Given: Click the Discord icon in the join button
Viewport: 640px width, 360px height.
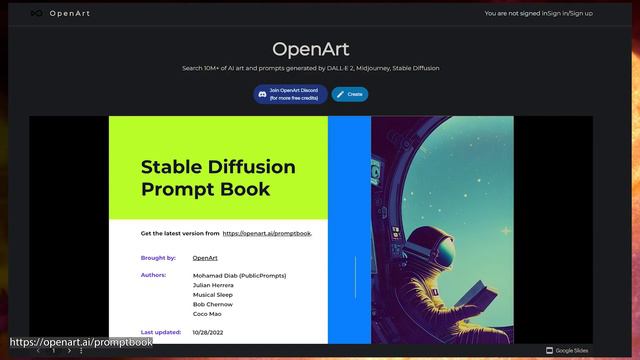Looking at the screenshot, I should [x=262, y=94].
